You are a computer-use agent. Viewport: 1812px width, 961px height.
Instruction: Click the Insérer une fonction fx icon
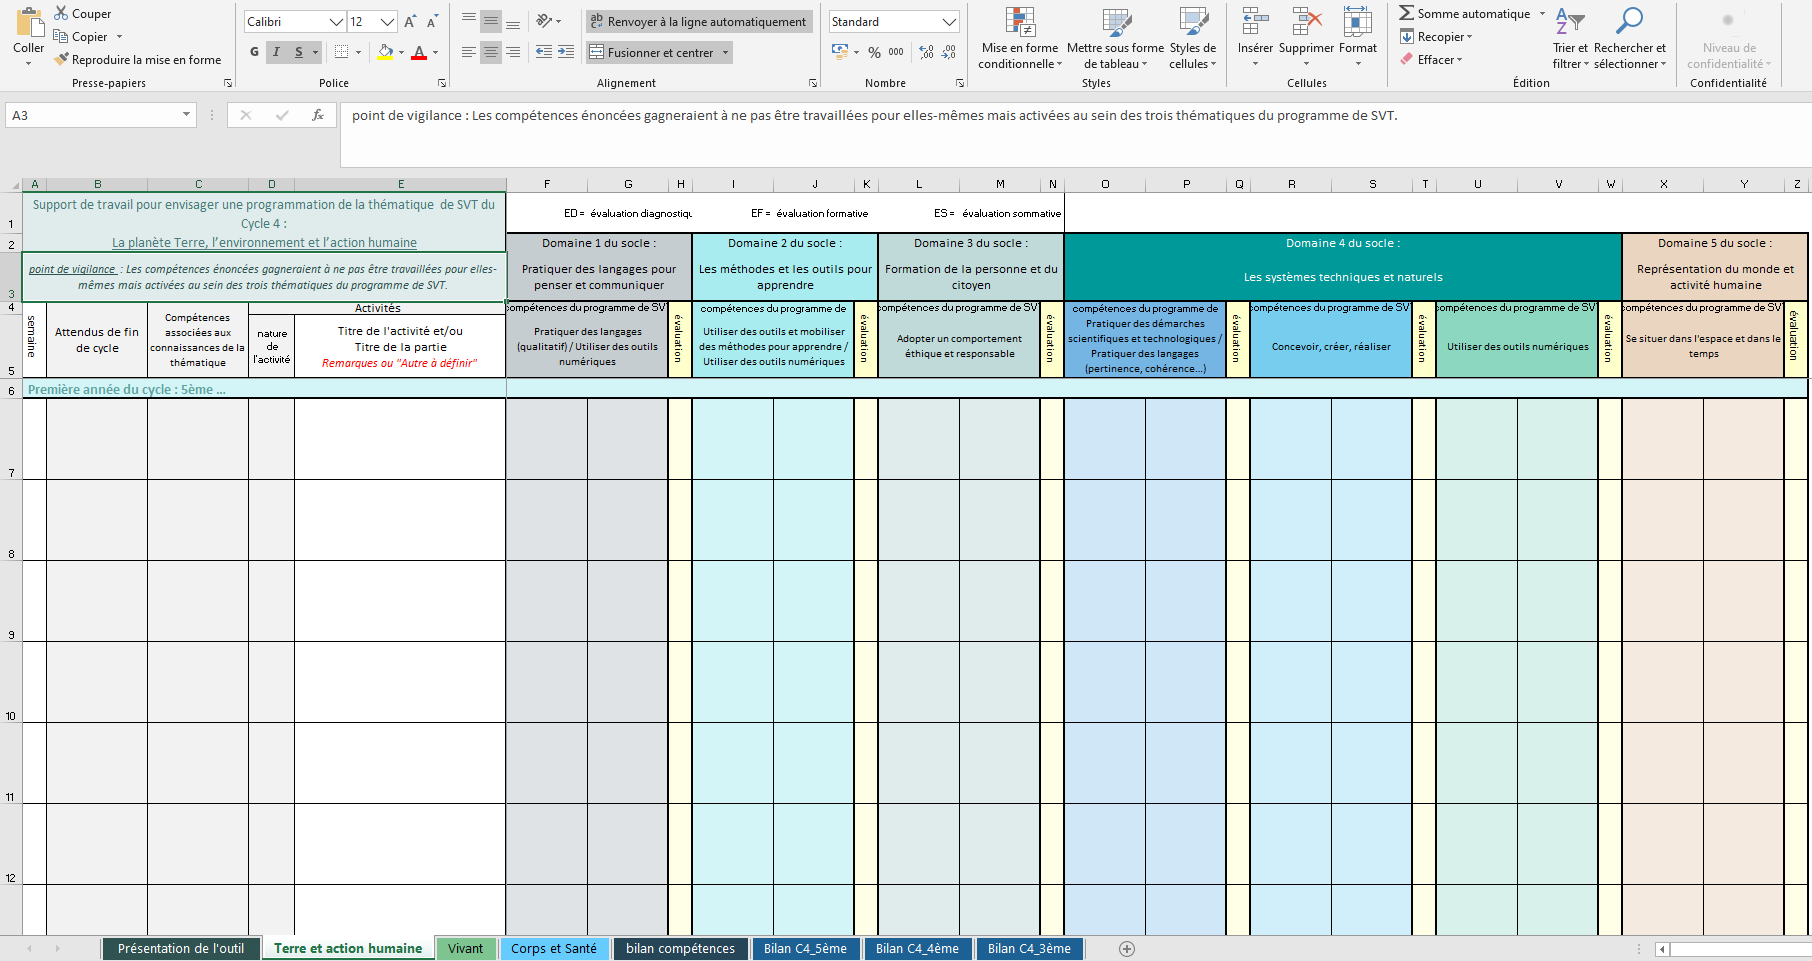(x=318, y=115)
